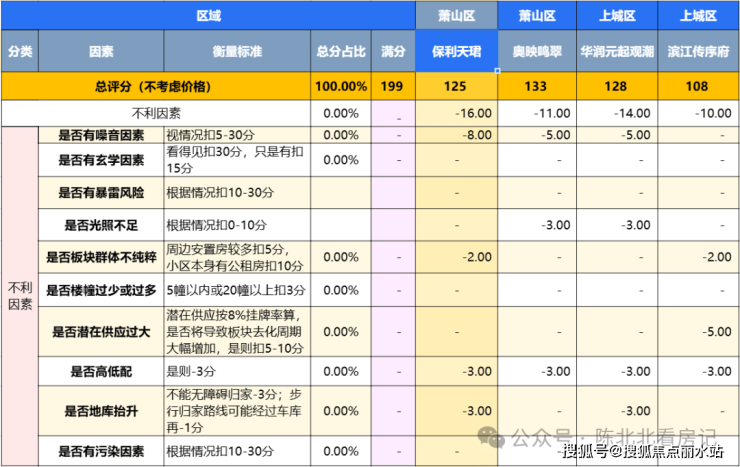
Task: Select the 衡量标准 column header
Action: tap(237, 51)
